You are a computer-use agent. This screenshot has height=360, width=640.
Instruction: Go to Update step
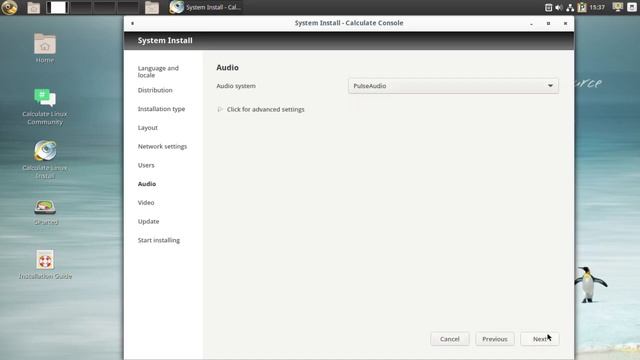tap(149, 222)
